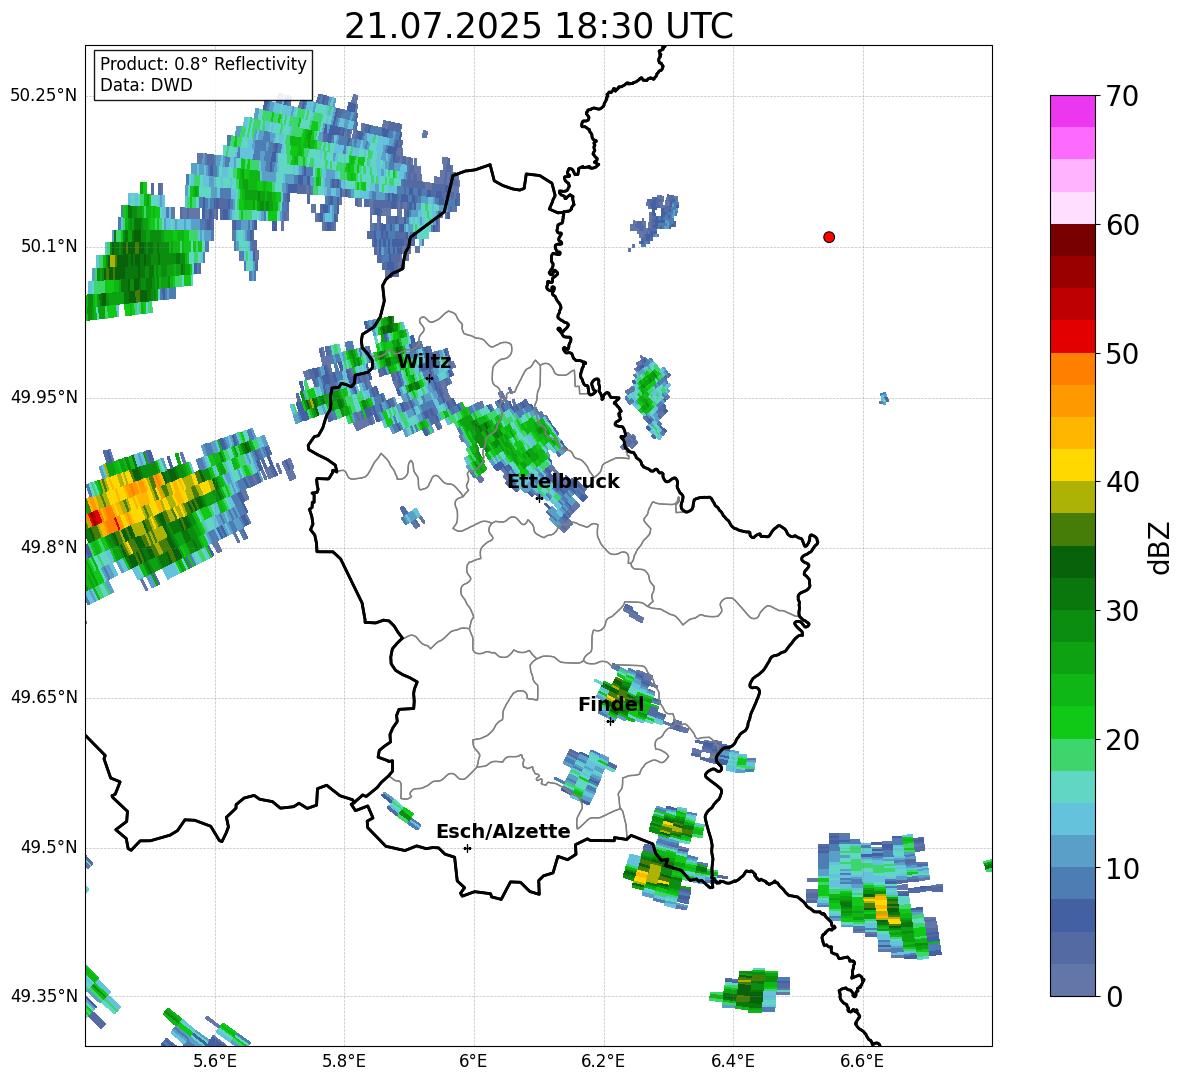Click the colorbar value 70
Screen dimensions: 1184x1081
(1122, 96)
